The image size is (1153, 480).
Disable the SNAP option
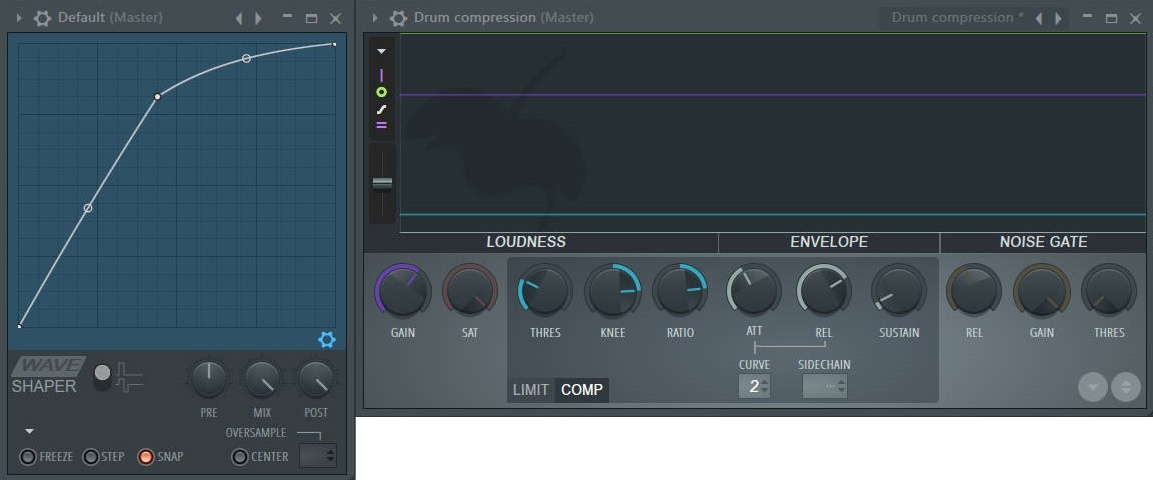click(x=146, y=456)
